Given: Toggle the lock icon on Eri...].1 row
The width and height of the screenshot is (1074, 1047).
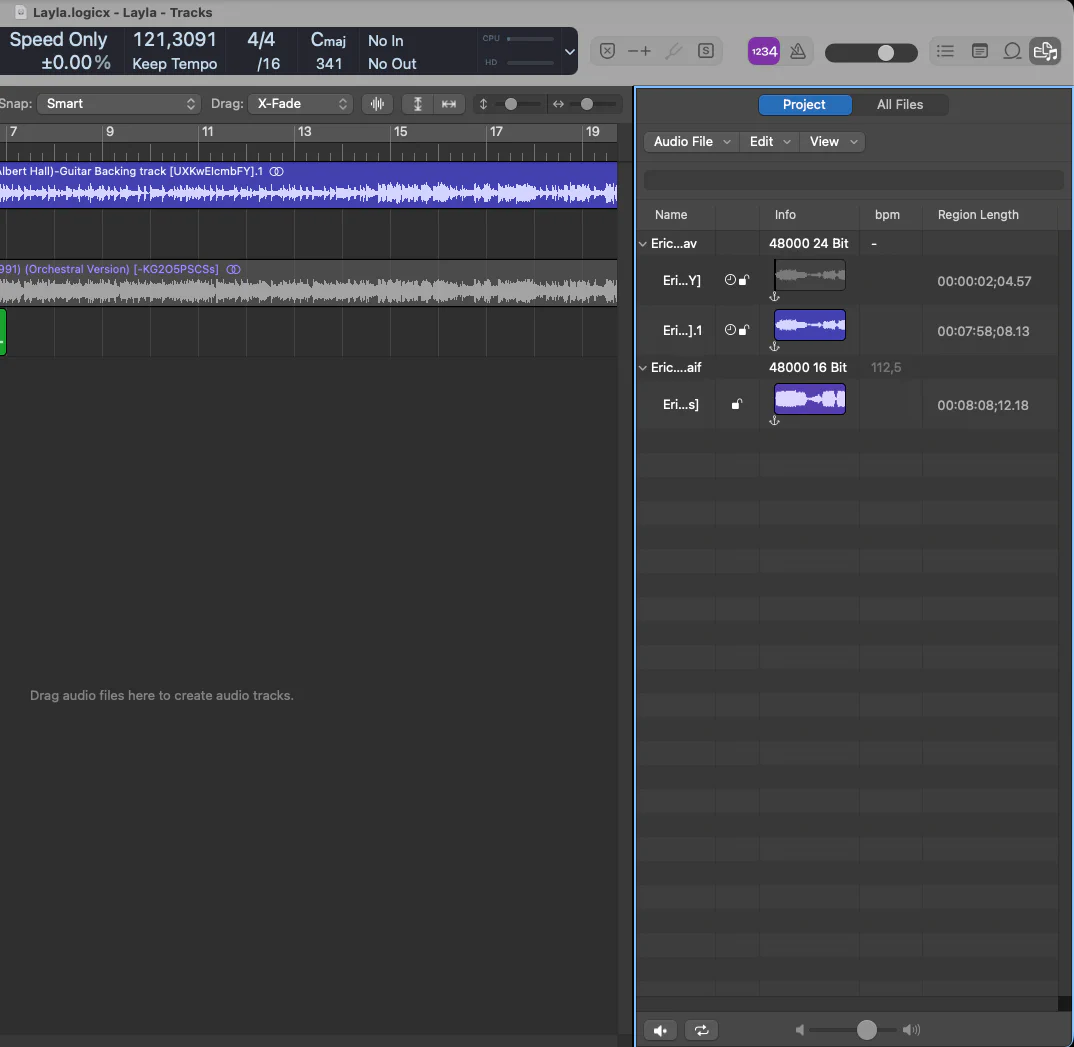Looking at the screenshot, I should [x=744, y=329].
